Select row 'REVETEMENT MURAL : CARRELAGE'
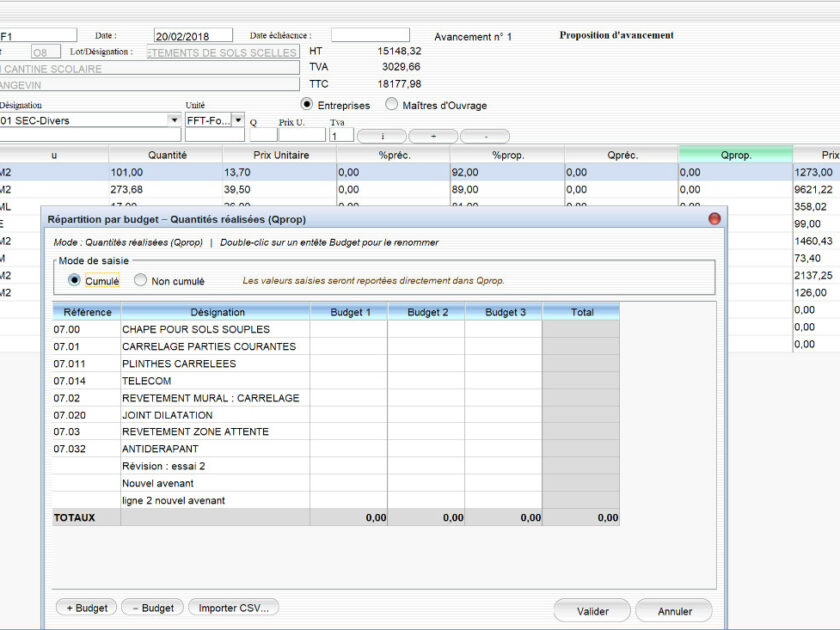Viewport: 840px width, 630px height. pos(336,398)
